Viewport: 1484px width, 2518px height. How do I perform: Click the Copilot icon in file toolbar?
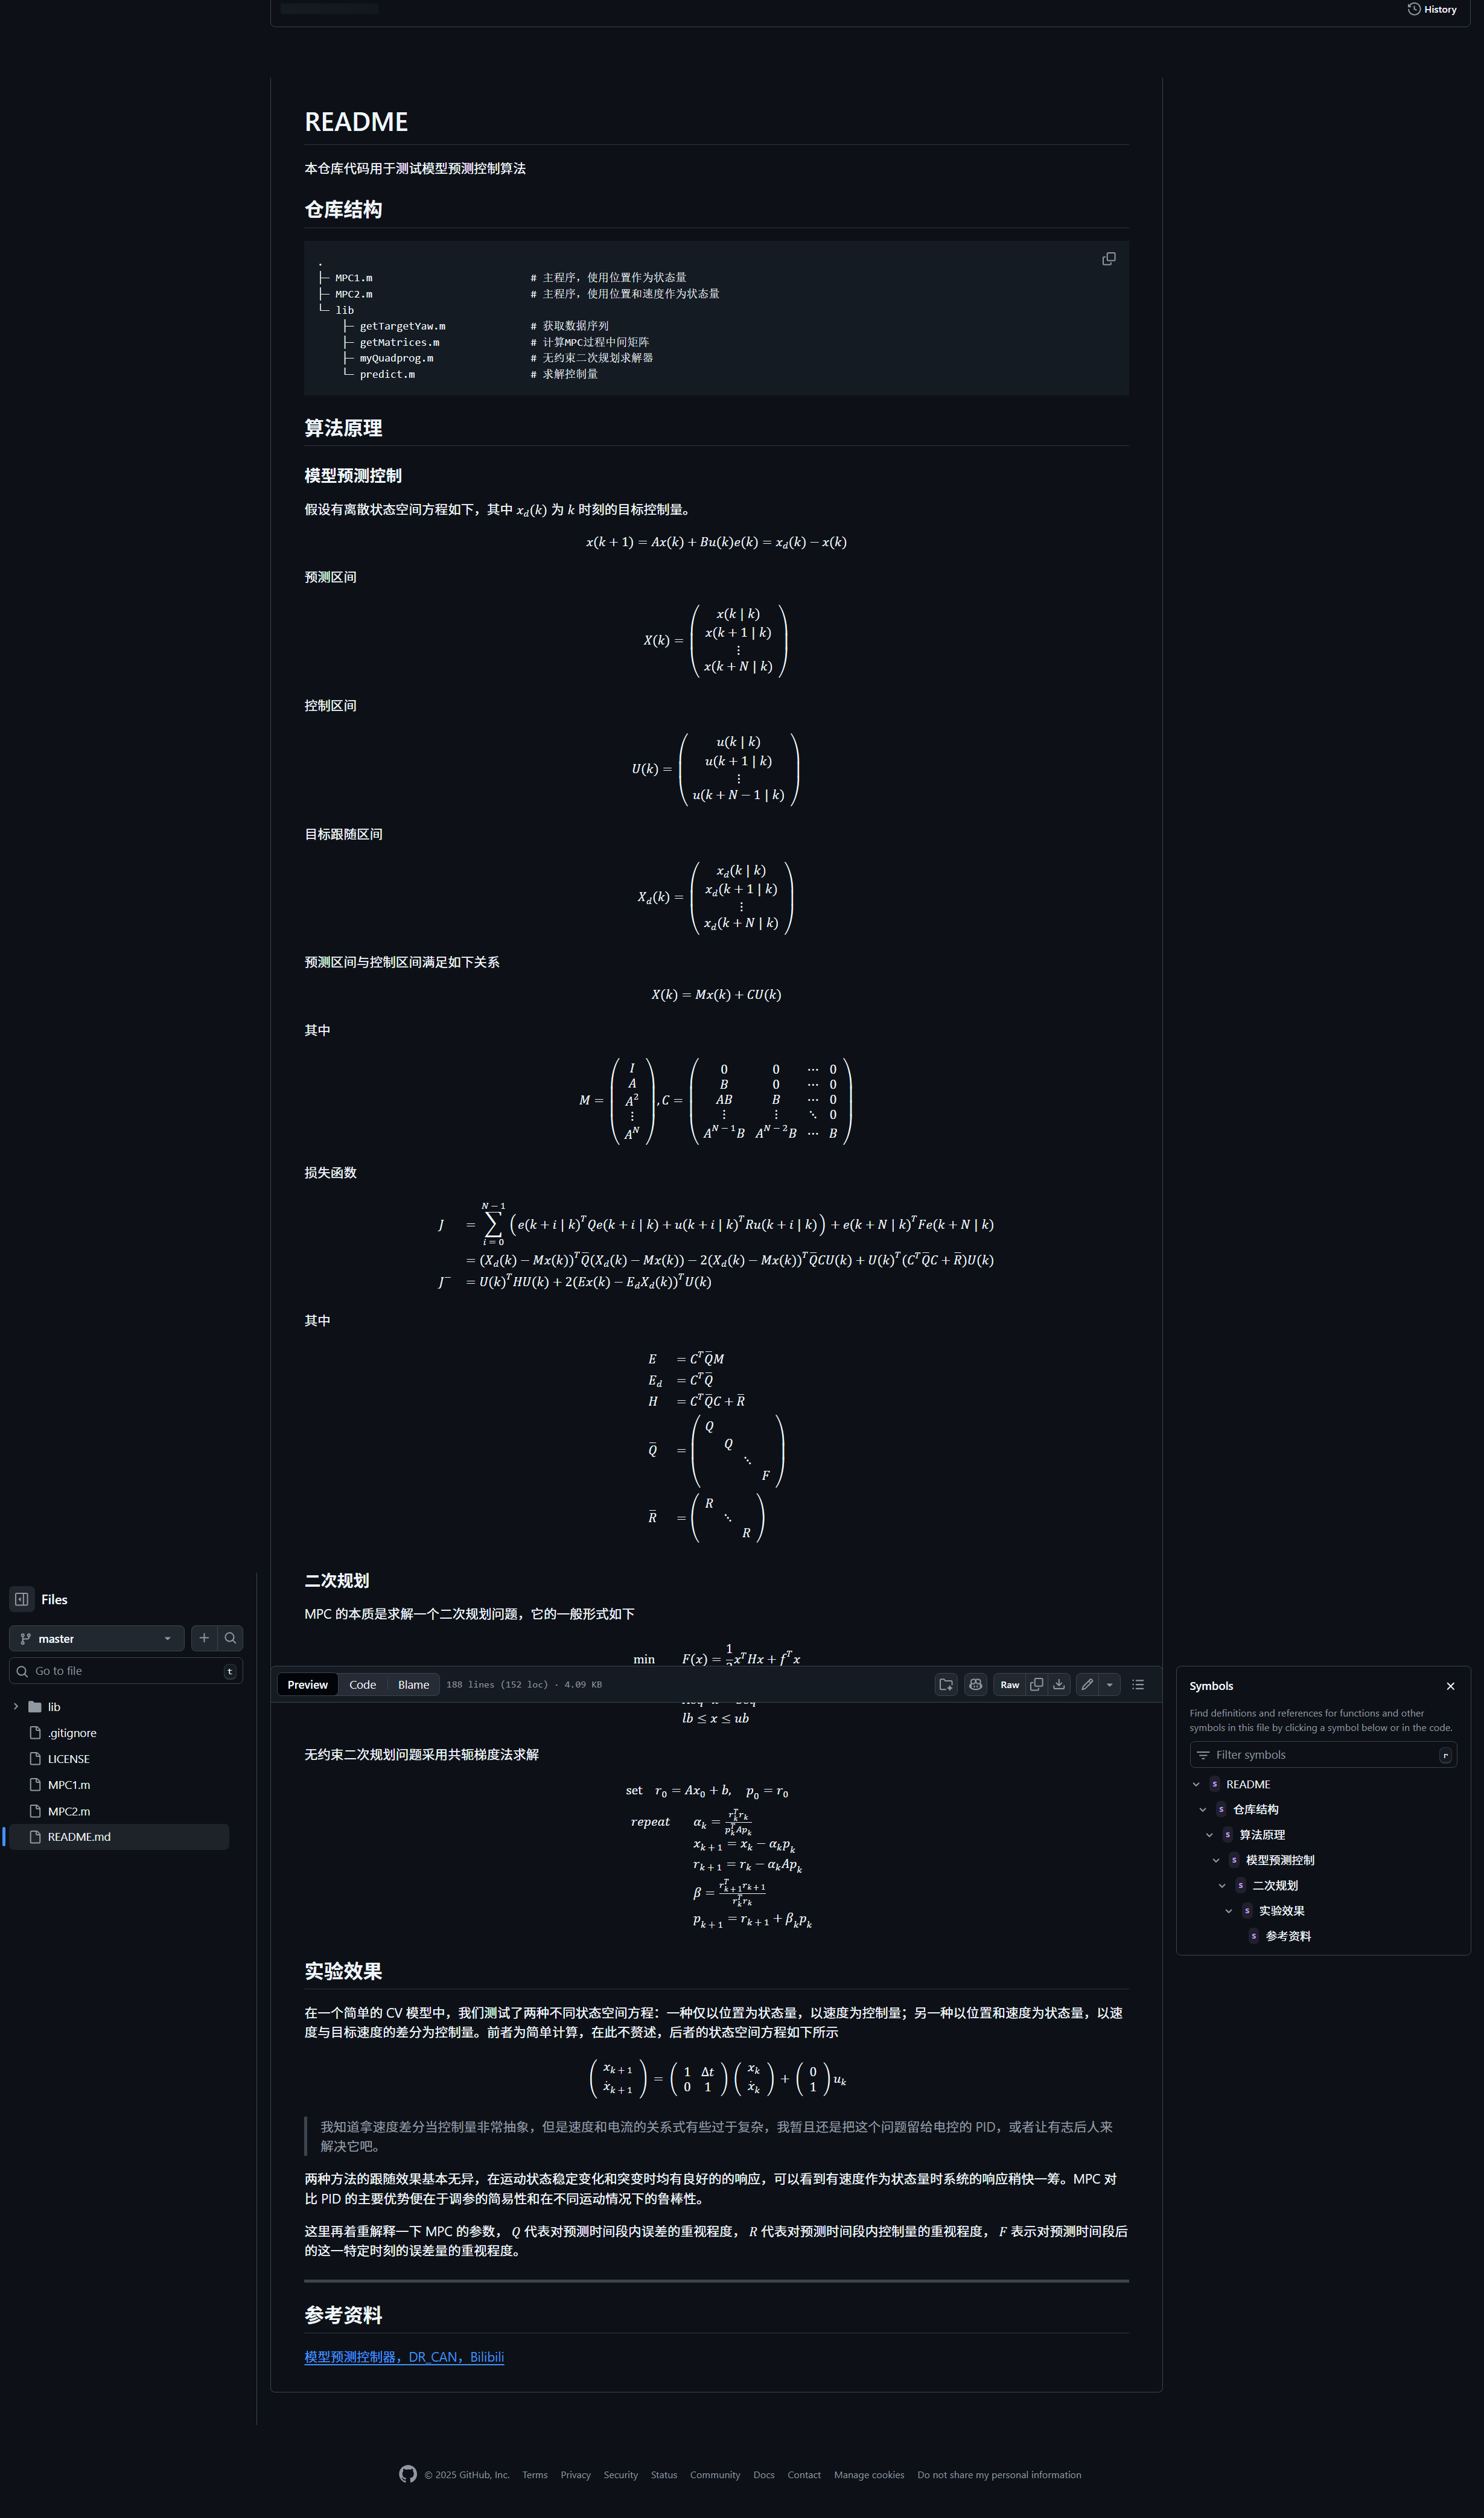pyautogui.click(x=976, y=1684)
